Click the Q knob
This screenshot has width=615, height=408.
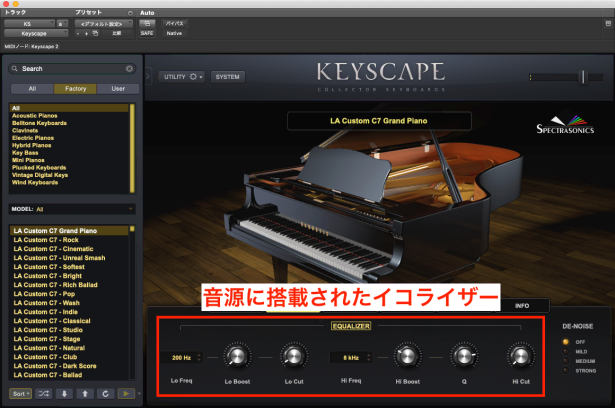[464, 357]
